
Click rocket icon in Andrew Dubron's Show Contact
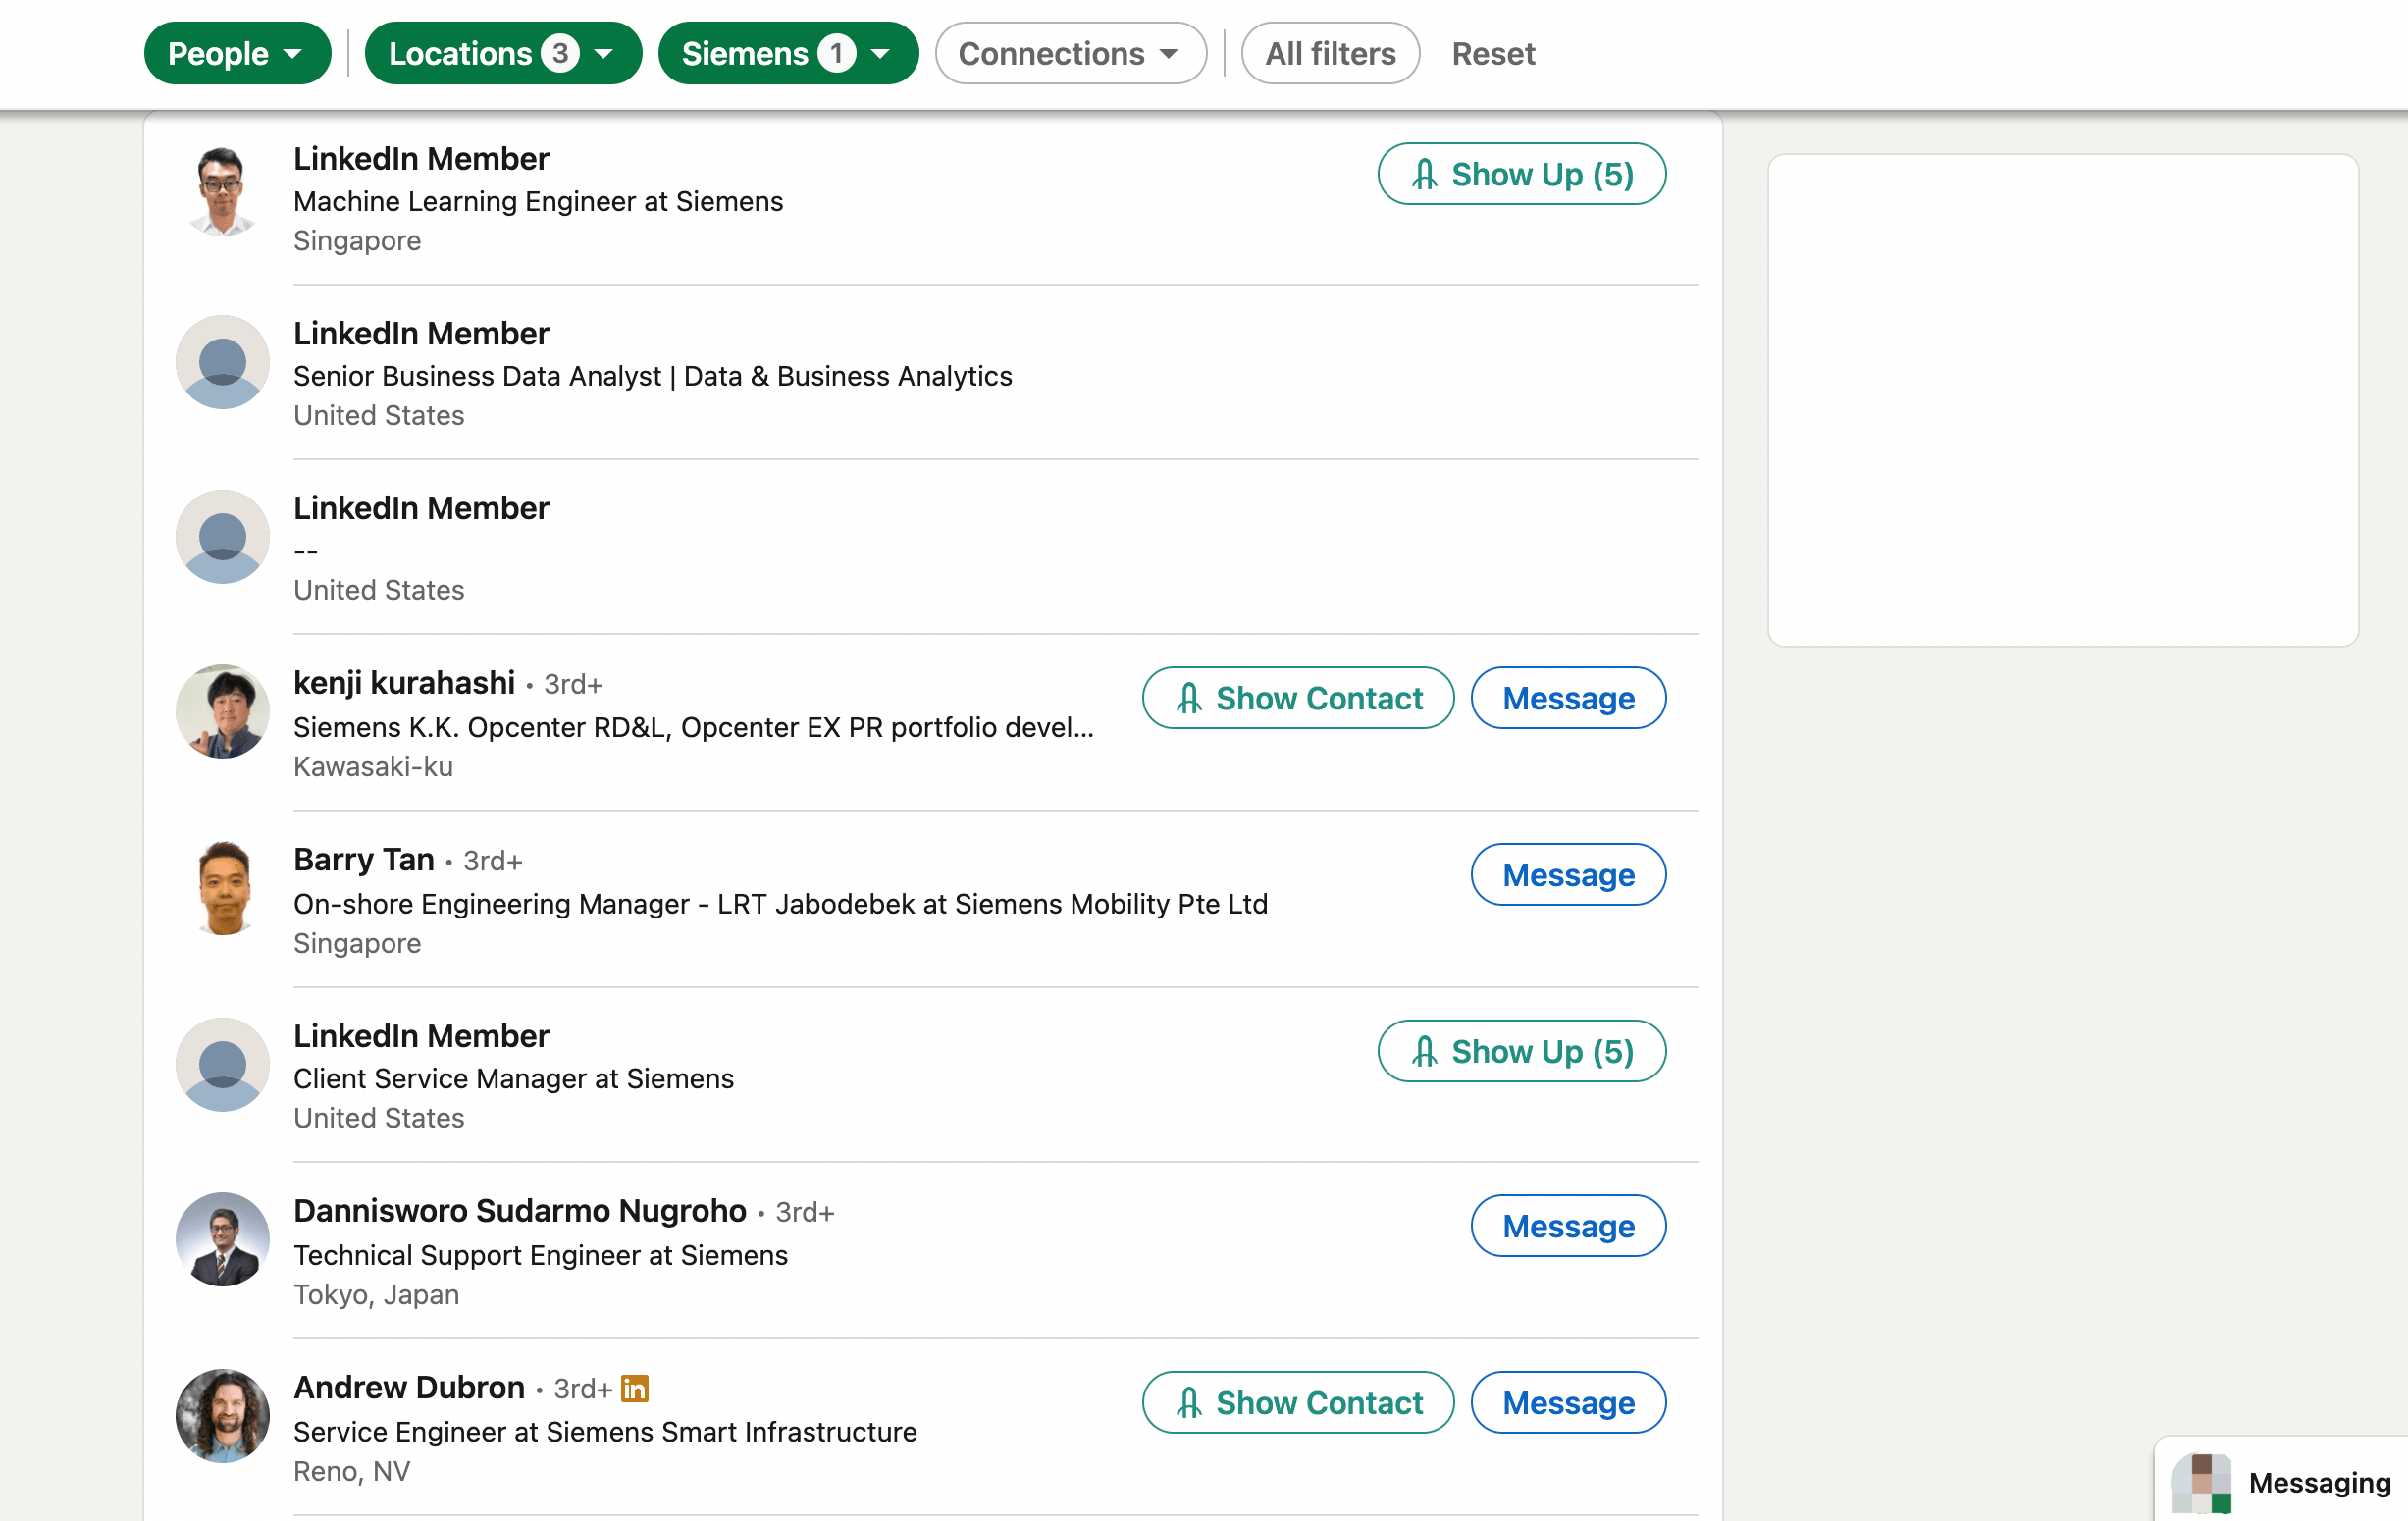pos(1189,1402)
